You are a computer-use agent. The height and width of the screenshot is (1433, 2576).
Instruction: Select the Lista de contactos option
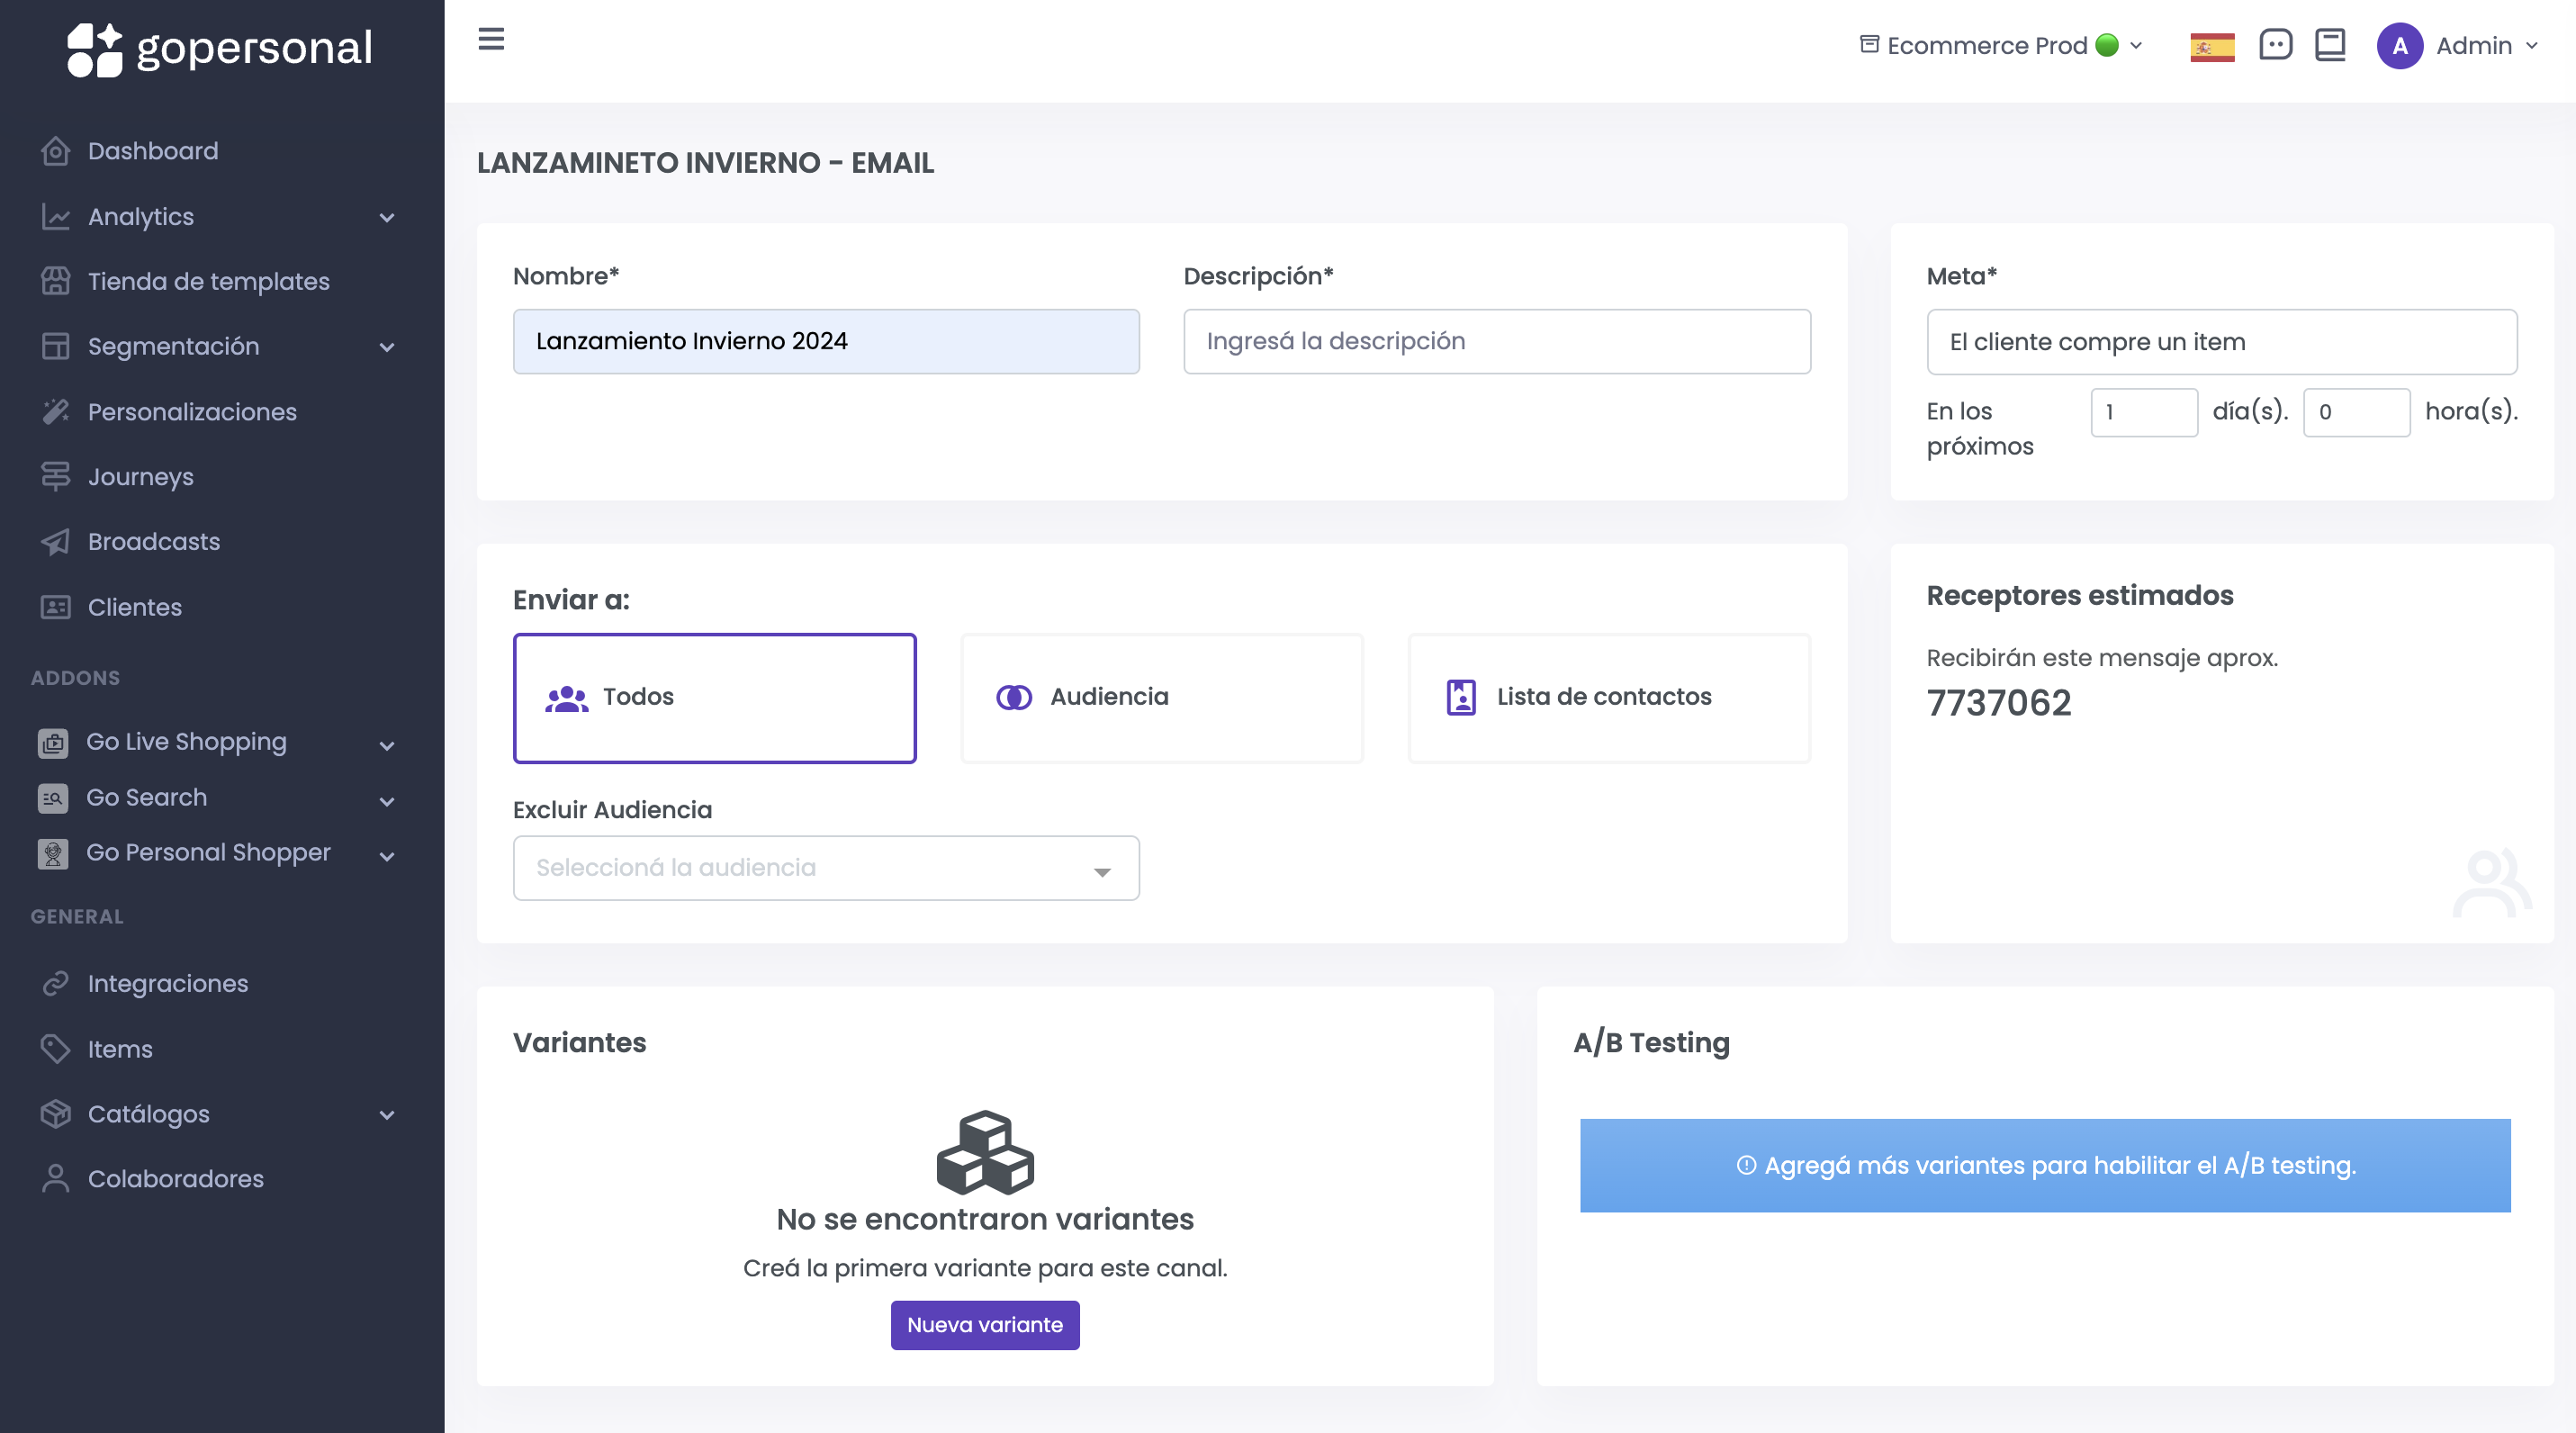click(1608, 697)
